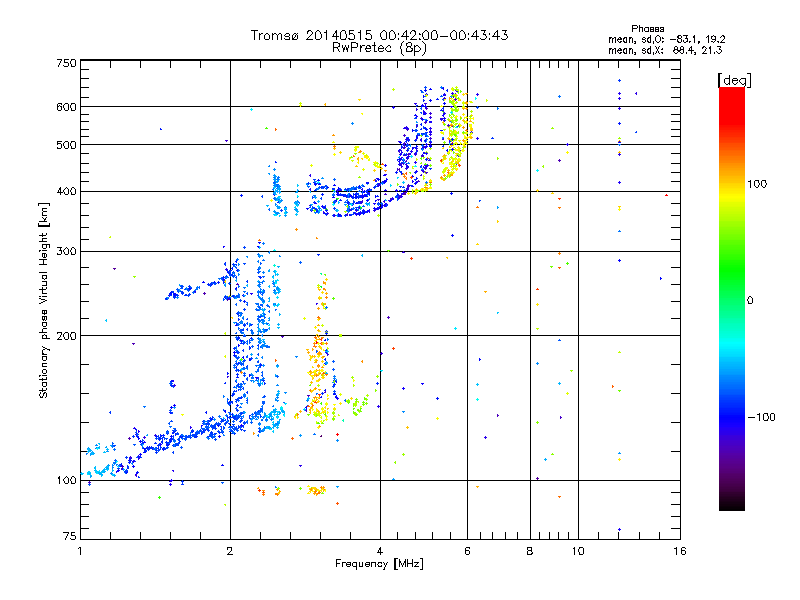Click x-axis tick label "2"
Image resolution: width=800 pixels, height=600 pixels.
pos(230,551)
